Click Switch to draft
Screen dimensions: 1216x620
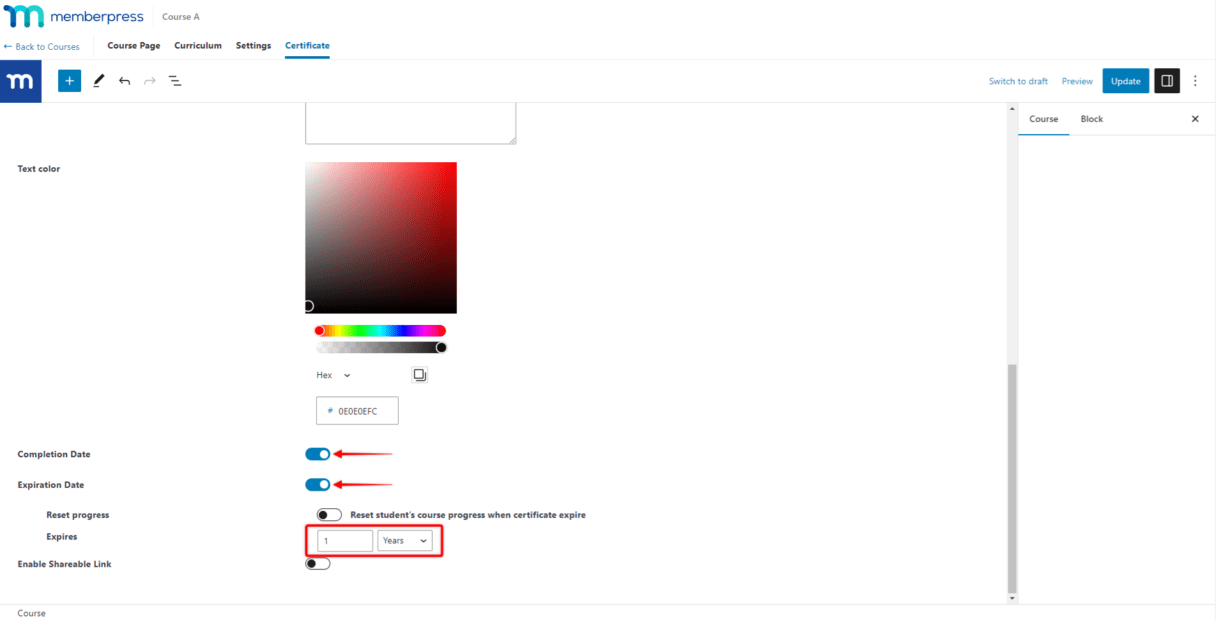(x=1018, y=81)
